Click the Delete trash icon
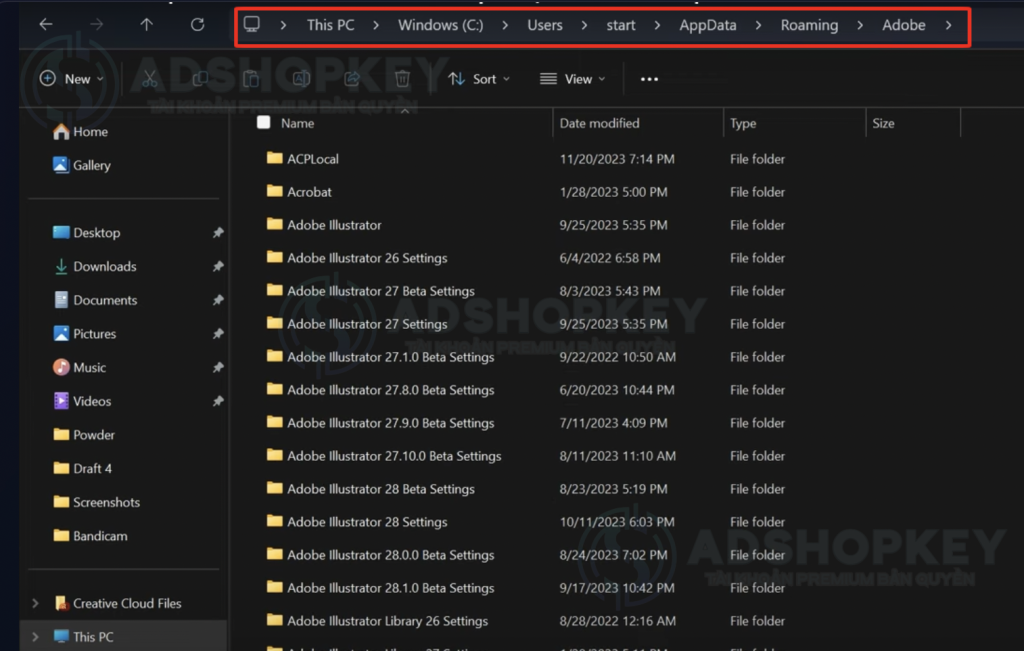Viewport: 1024px width, 651px height. coord(402,79)
